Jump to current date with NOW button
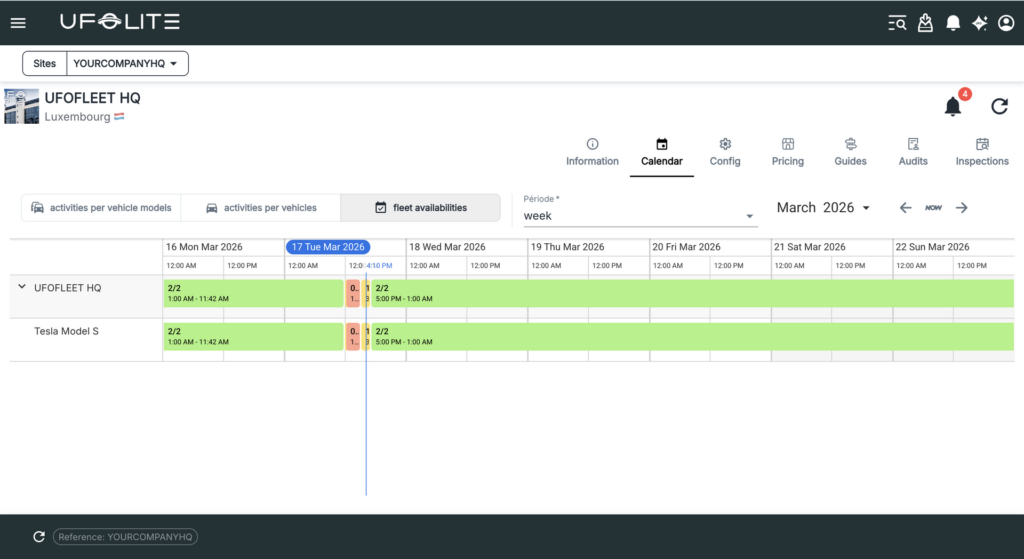The width and height of the screenshot is (1024, 559). coord(933,208)
